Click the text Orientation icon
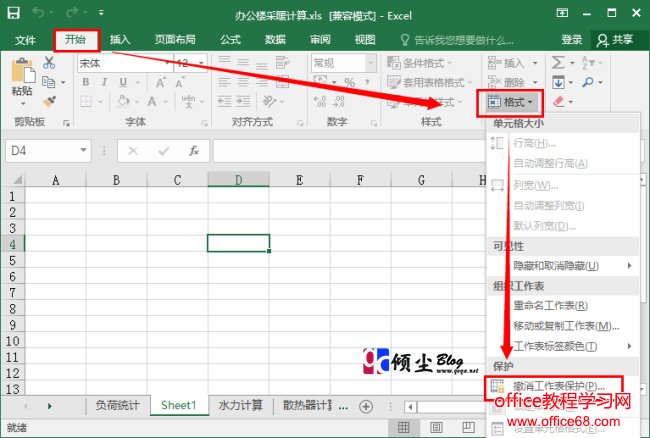650x438 pixels. (269, 101)
